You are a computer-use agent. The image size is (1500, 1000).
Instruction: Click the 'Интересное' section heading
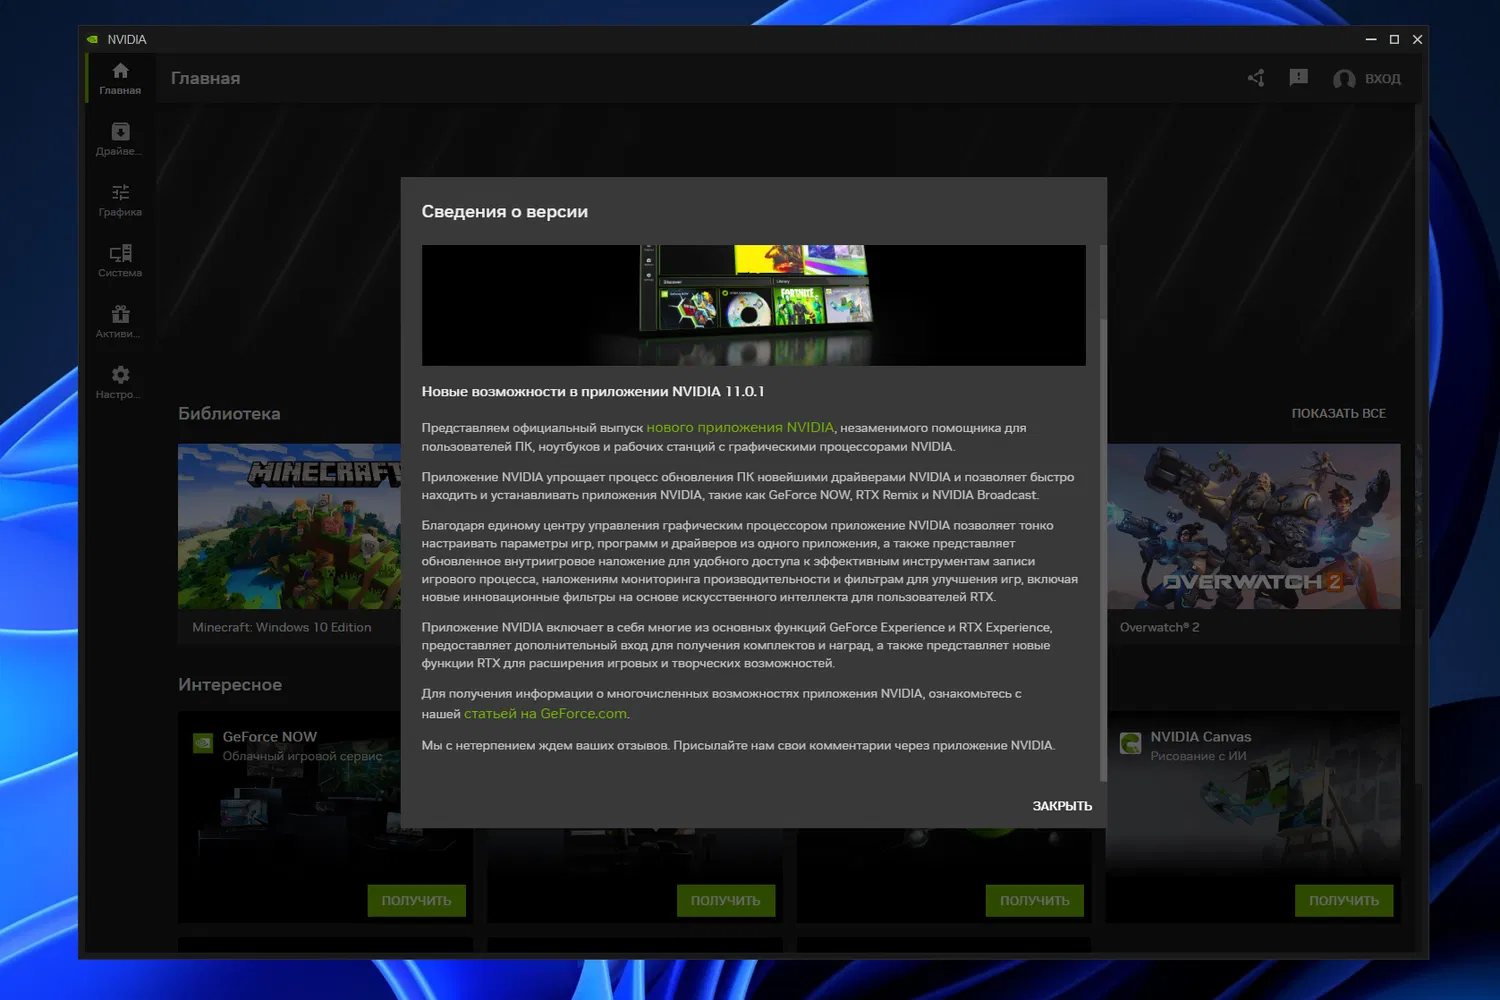(x=230, y=685)
